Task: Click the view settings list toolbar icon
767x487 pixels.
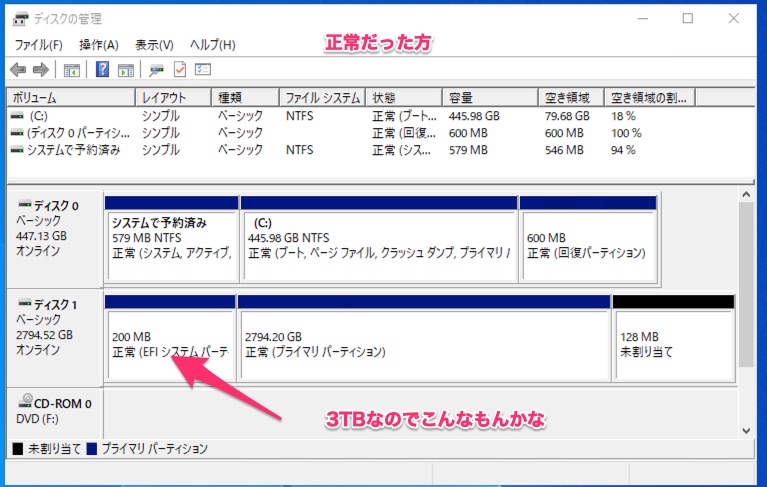Action: point(203,69)
